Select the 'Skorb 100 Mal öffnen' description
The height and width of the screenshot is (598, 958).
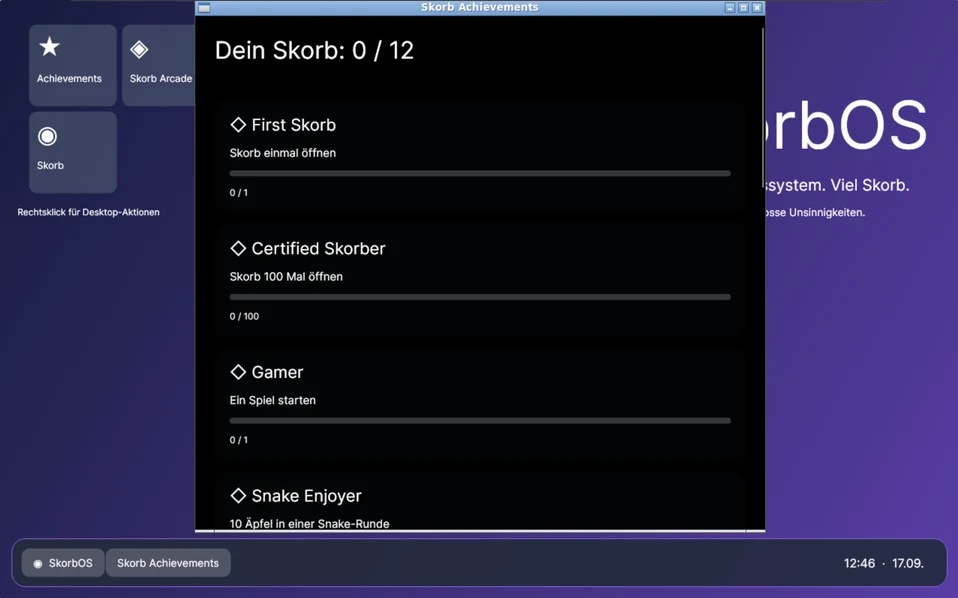286,276
